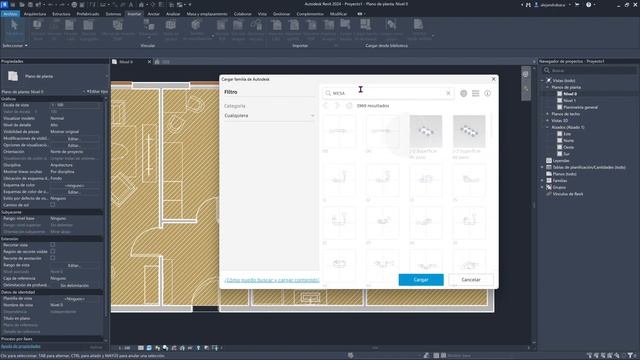Refresh results with the circular arrow icon
The height and width of the screenshot is (360, 640).
point(349,106)
